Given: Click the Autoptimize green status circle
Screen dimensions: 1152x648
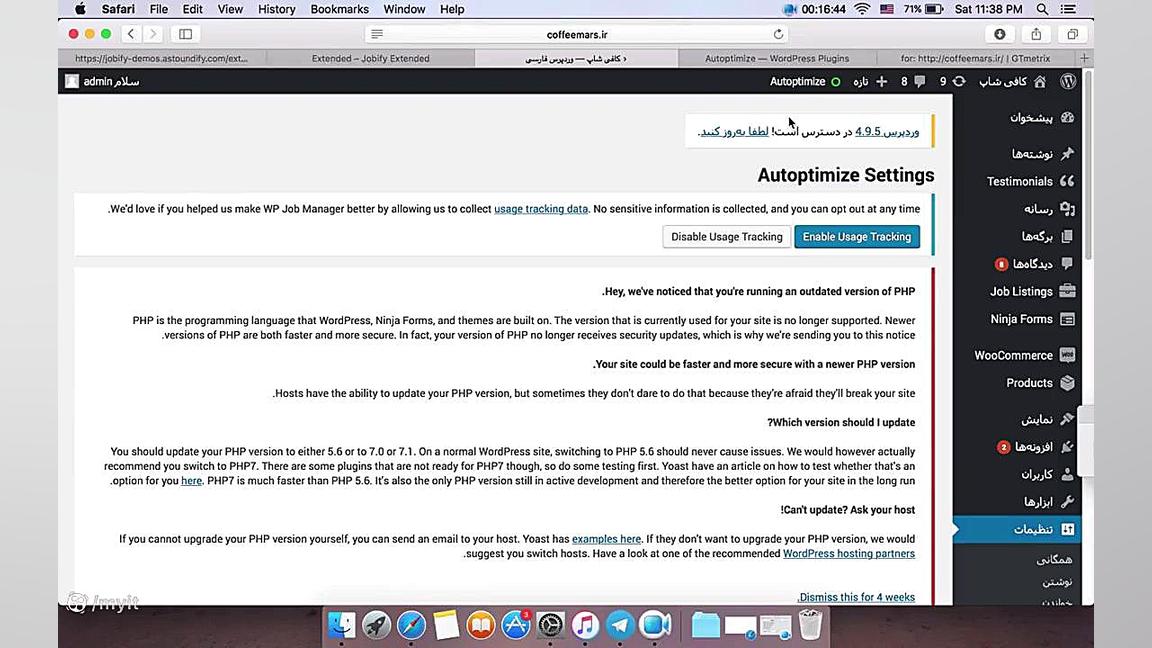Looking at the screenshot, I should 835,82.
